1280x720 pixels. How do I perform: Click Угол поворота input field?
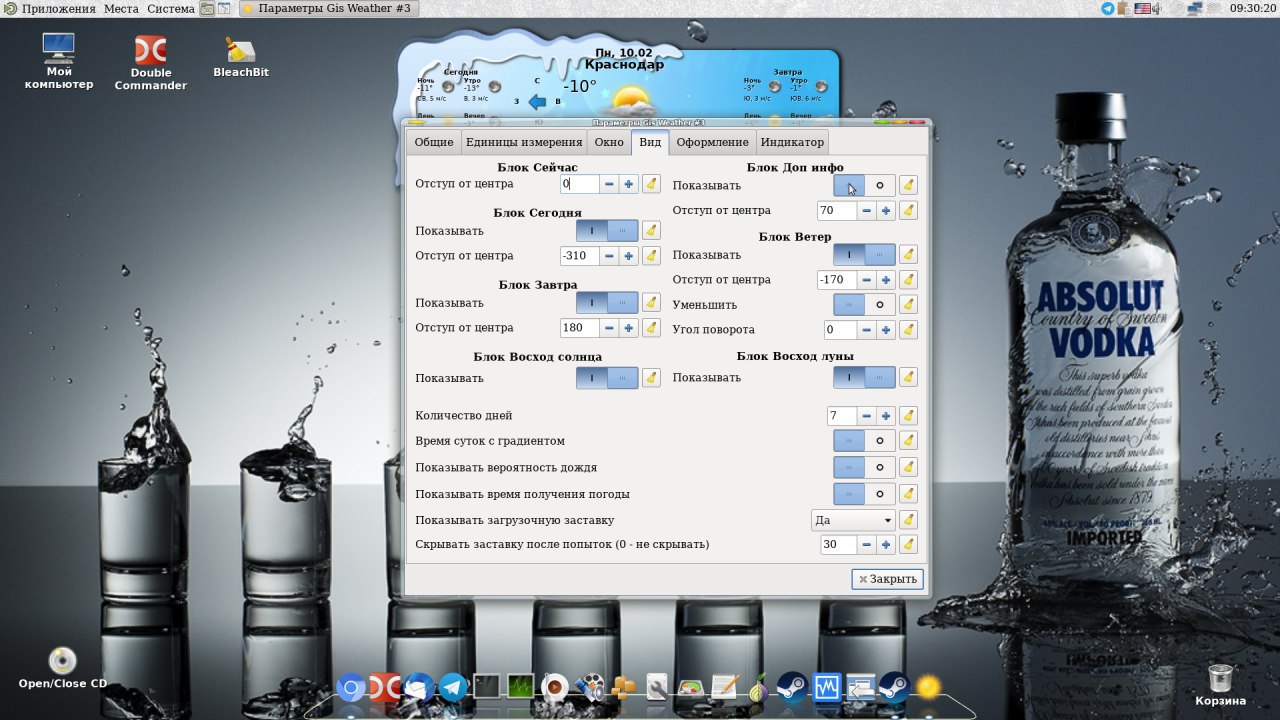840,330
